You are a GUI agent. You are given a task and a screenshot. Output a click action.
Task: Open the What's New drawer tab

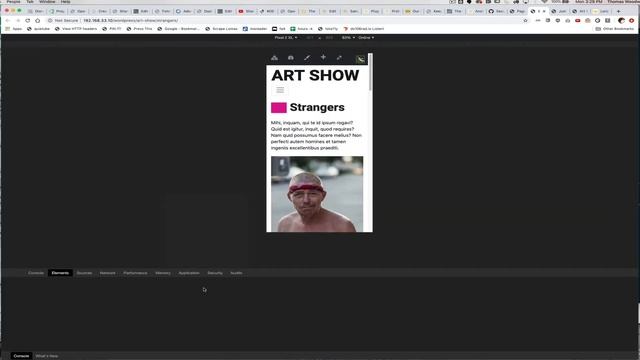(x=47, y=356)
